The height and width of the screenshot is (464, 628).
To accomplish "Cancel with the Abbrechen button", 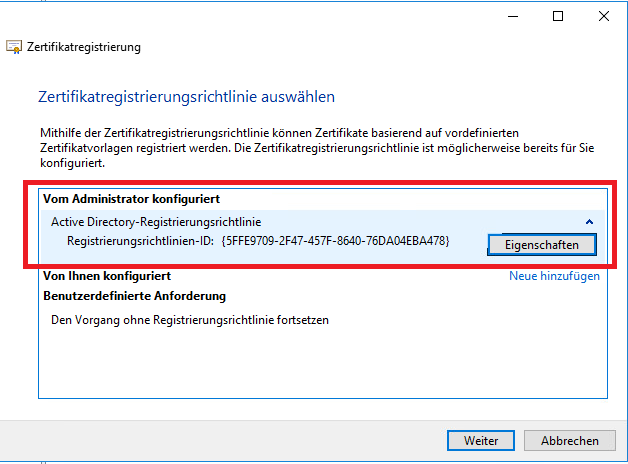I will click(x=570, y=440).
